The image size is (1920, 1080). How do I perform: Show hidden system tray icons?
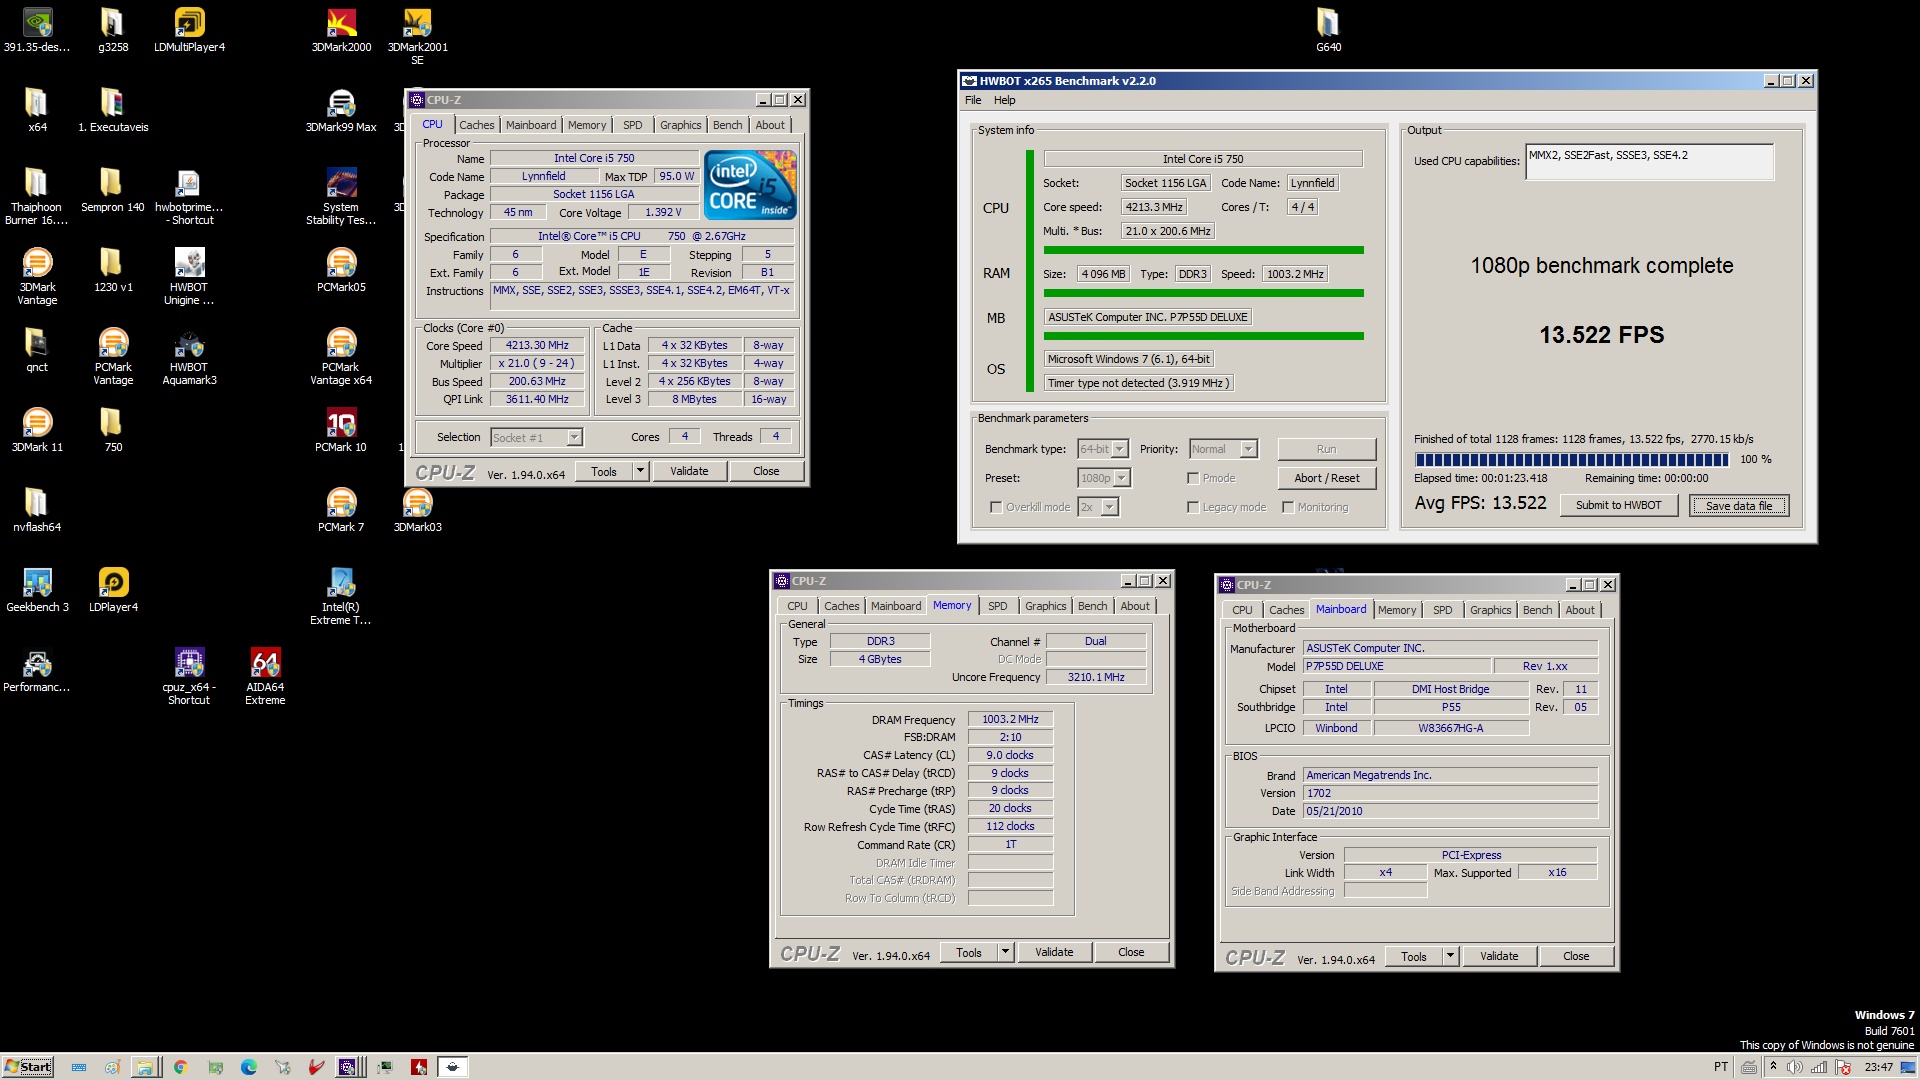pos(1773,1066)
